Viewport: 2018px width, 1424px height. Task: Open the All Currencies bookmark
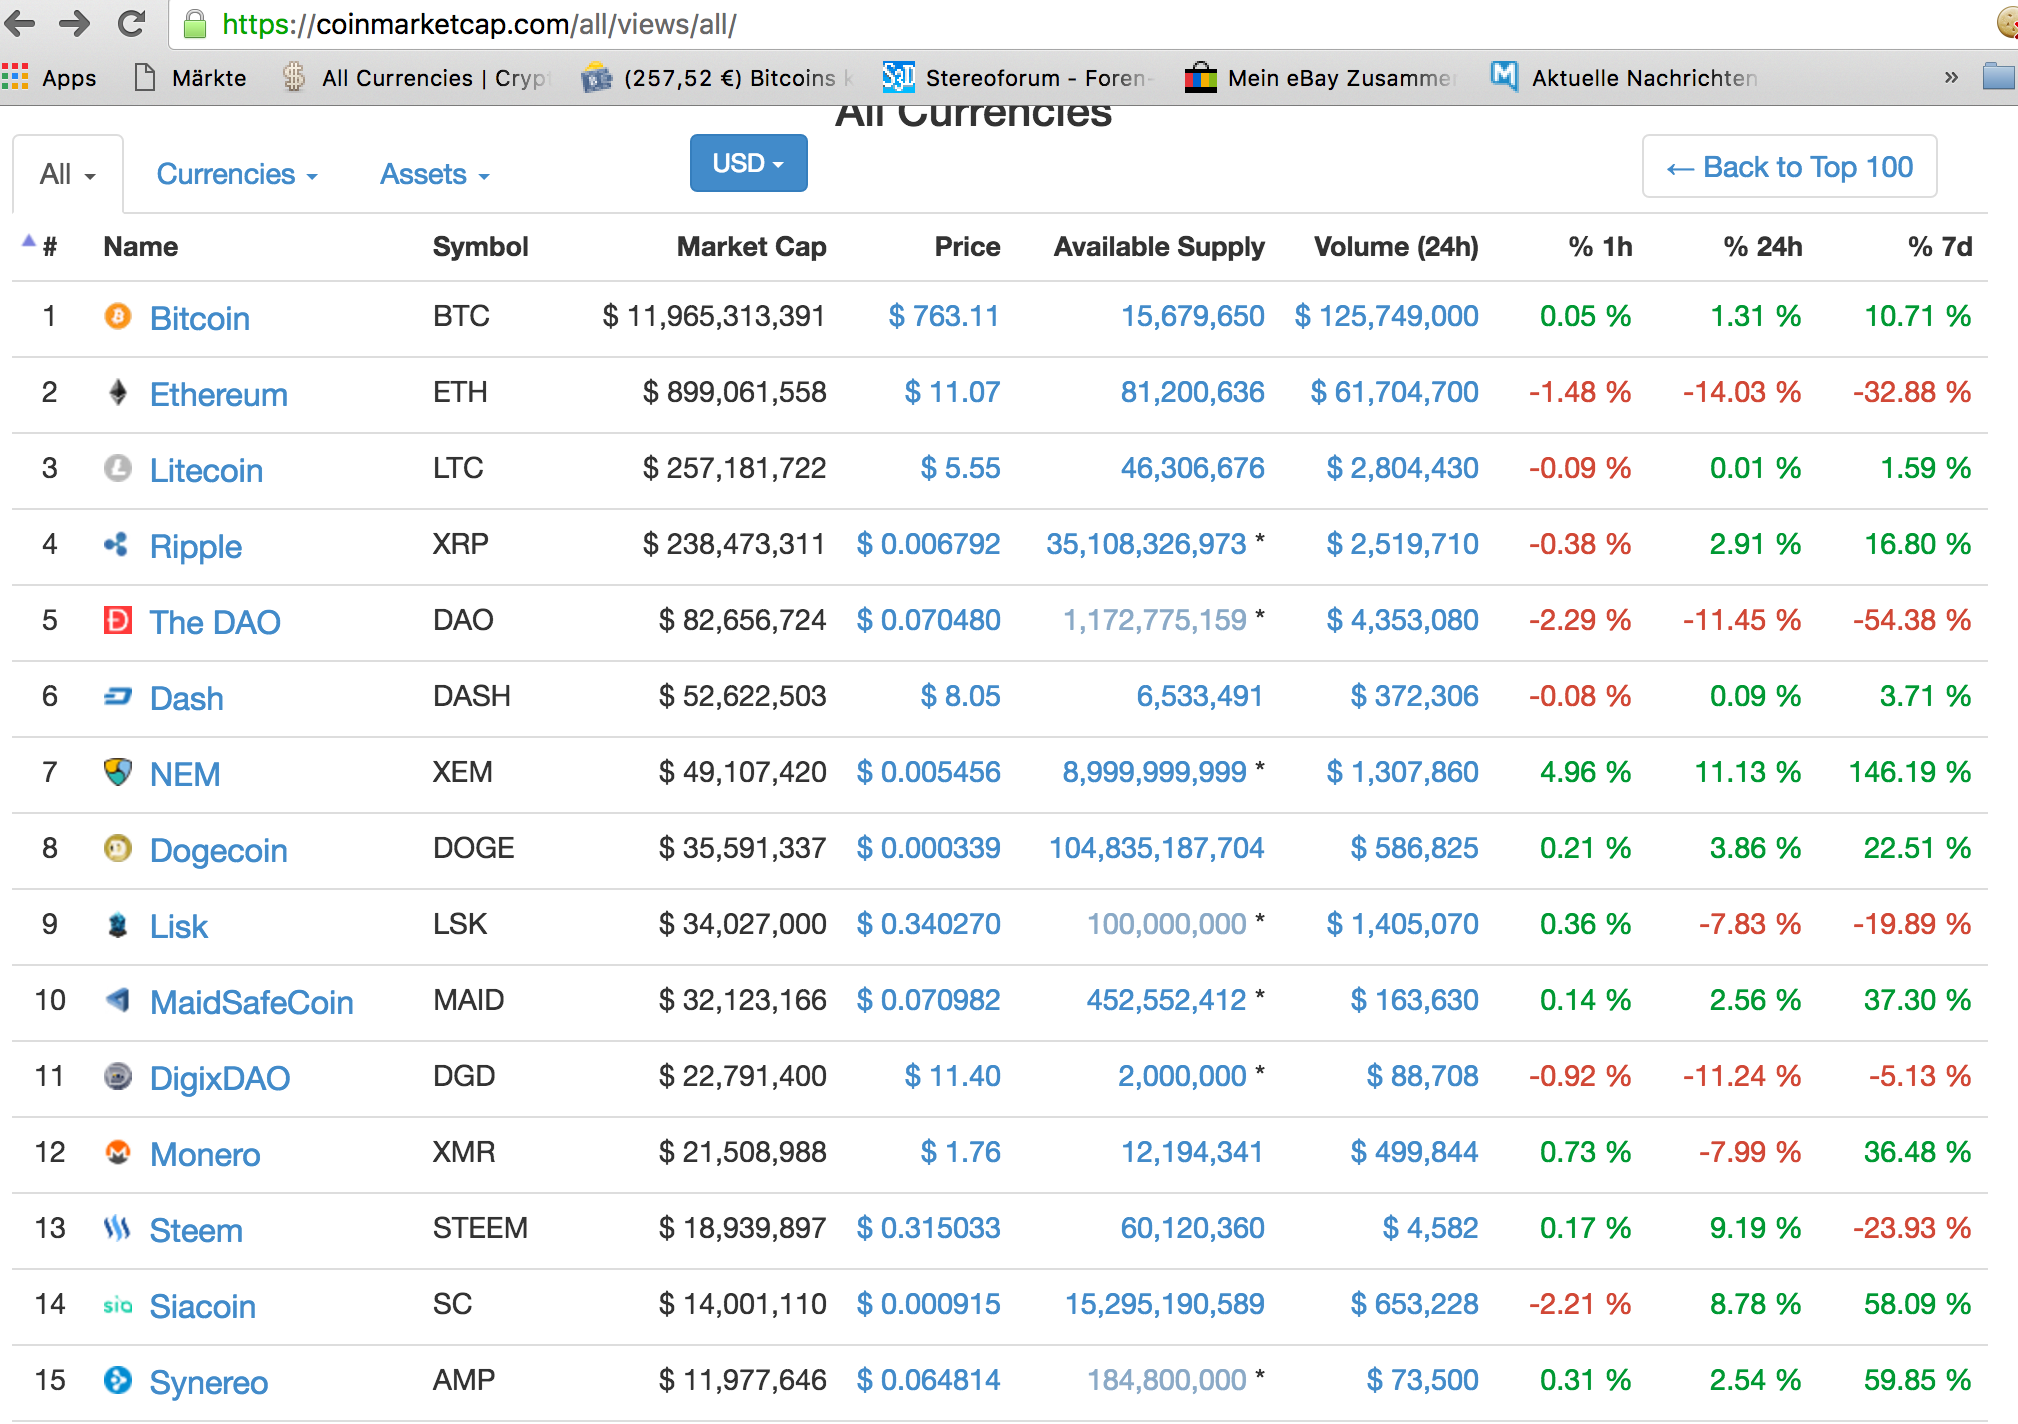(416, 77)
